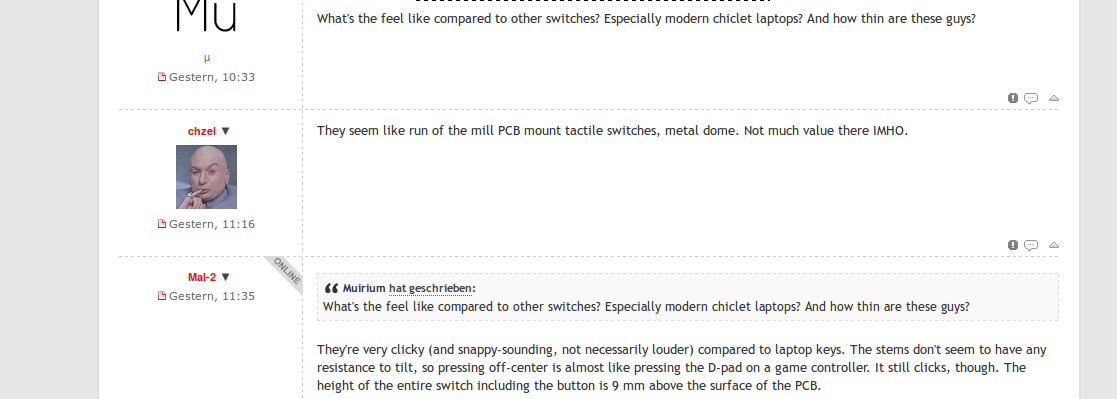Open the post icon beside Gestern, 10:33
Screen dimensions: 1117x399
162,77
